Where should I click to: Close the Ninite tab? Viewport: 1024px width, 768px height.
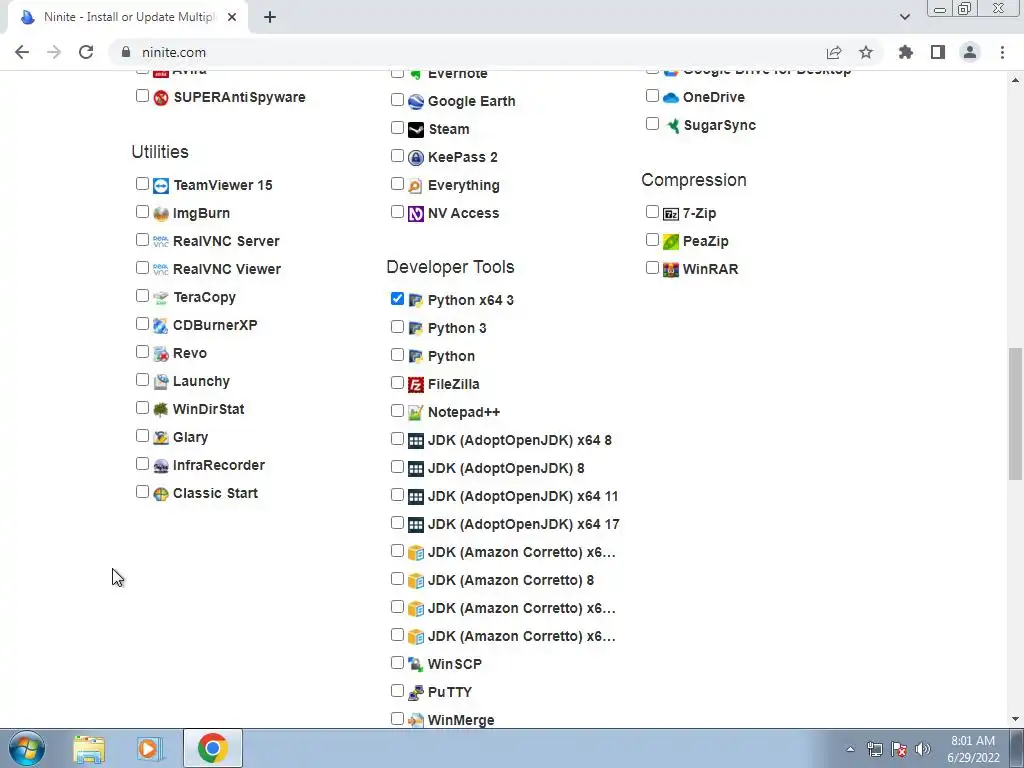[232, 17]
